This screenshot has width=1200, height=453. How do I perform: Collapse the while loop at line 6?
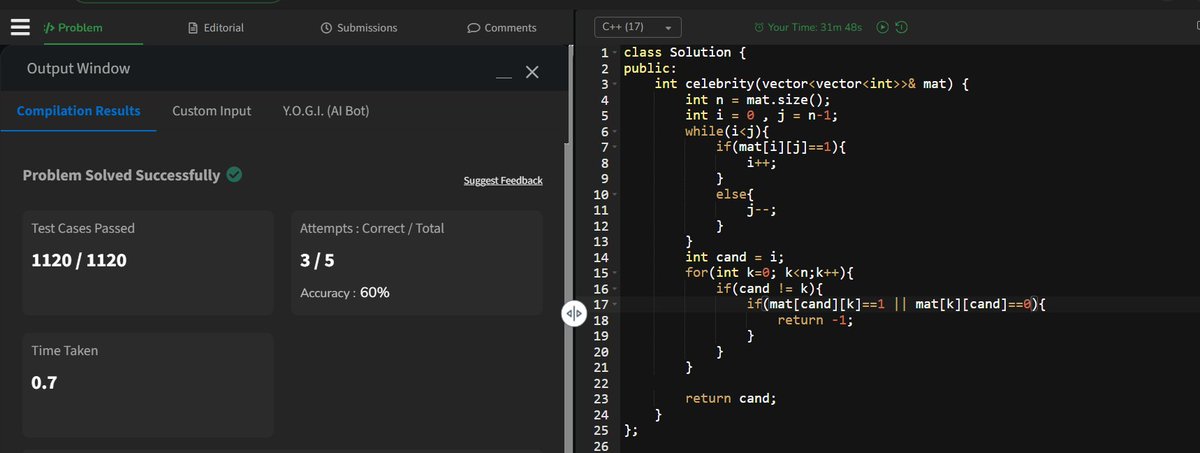pos(616,132)
